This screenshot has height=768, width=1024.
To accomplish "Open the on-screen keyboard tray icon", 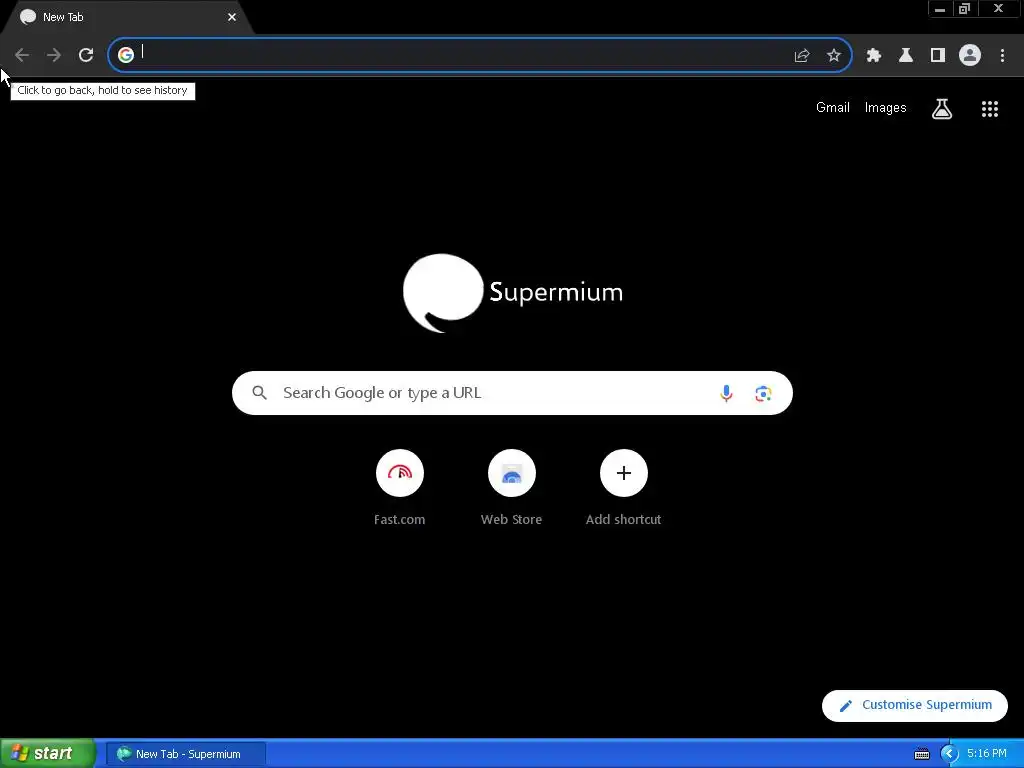I will click(921, 754).
